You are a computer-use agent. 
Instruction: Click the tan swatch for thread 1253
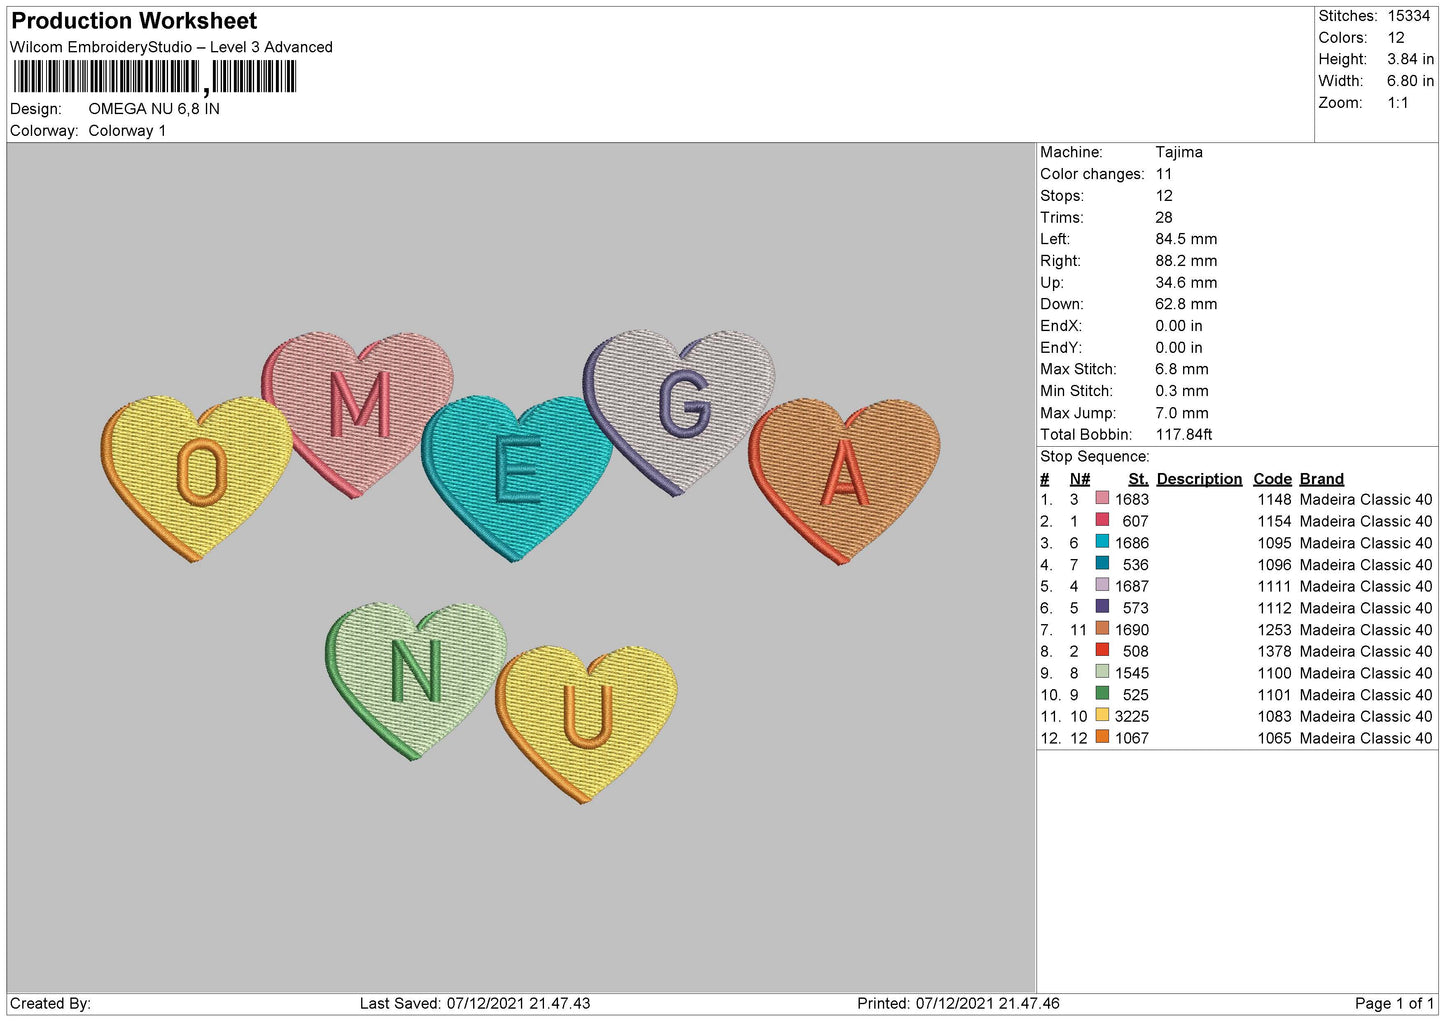(1102, 629)
